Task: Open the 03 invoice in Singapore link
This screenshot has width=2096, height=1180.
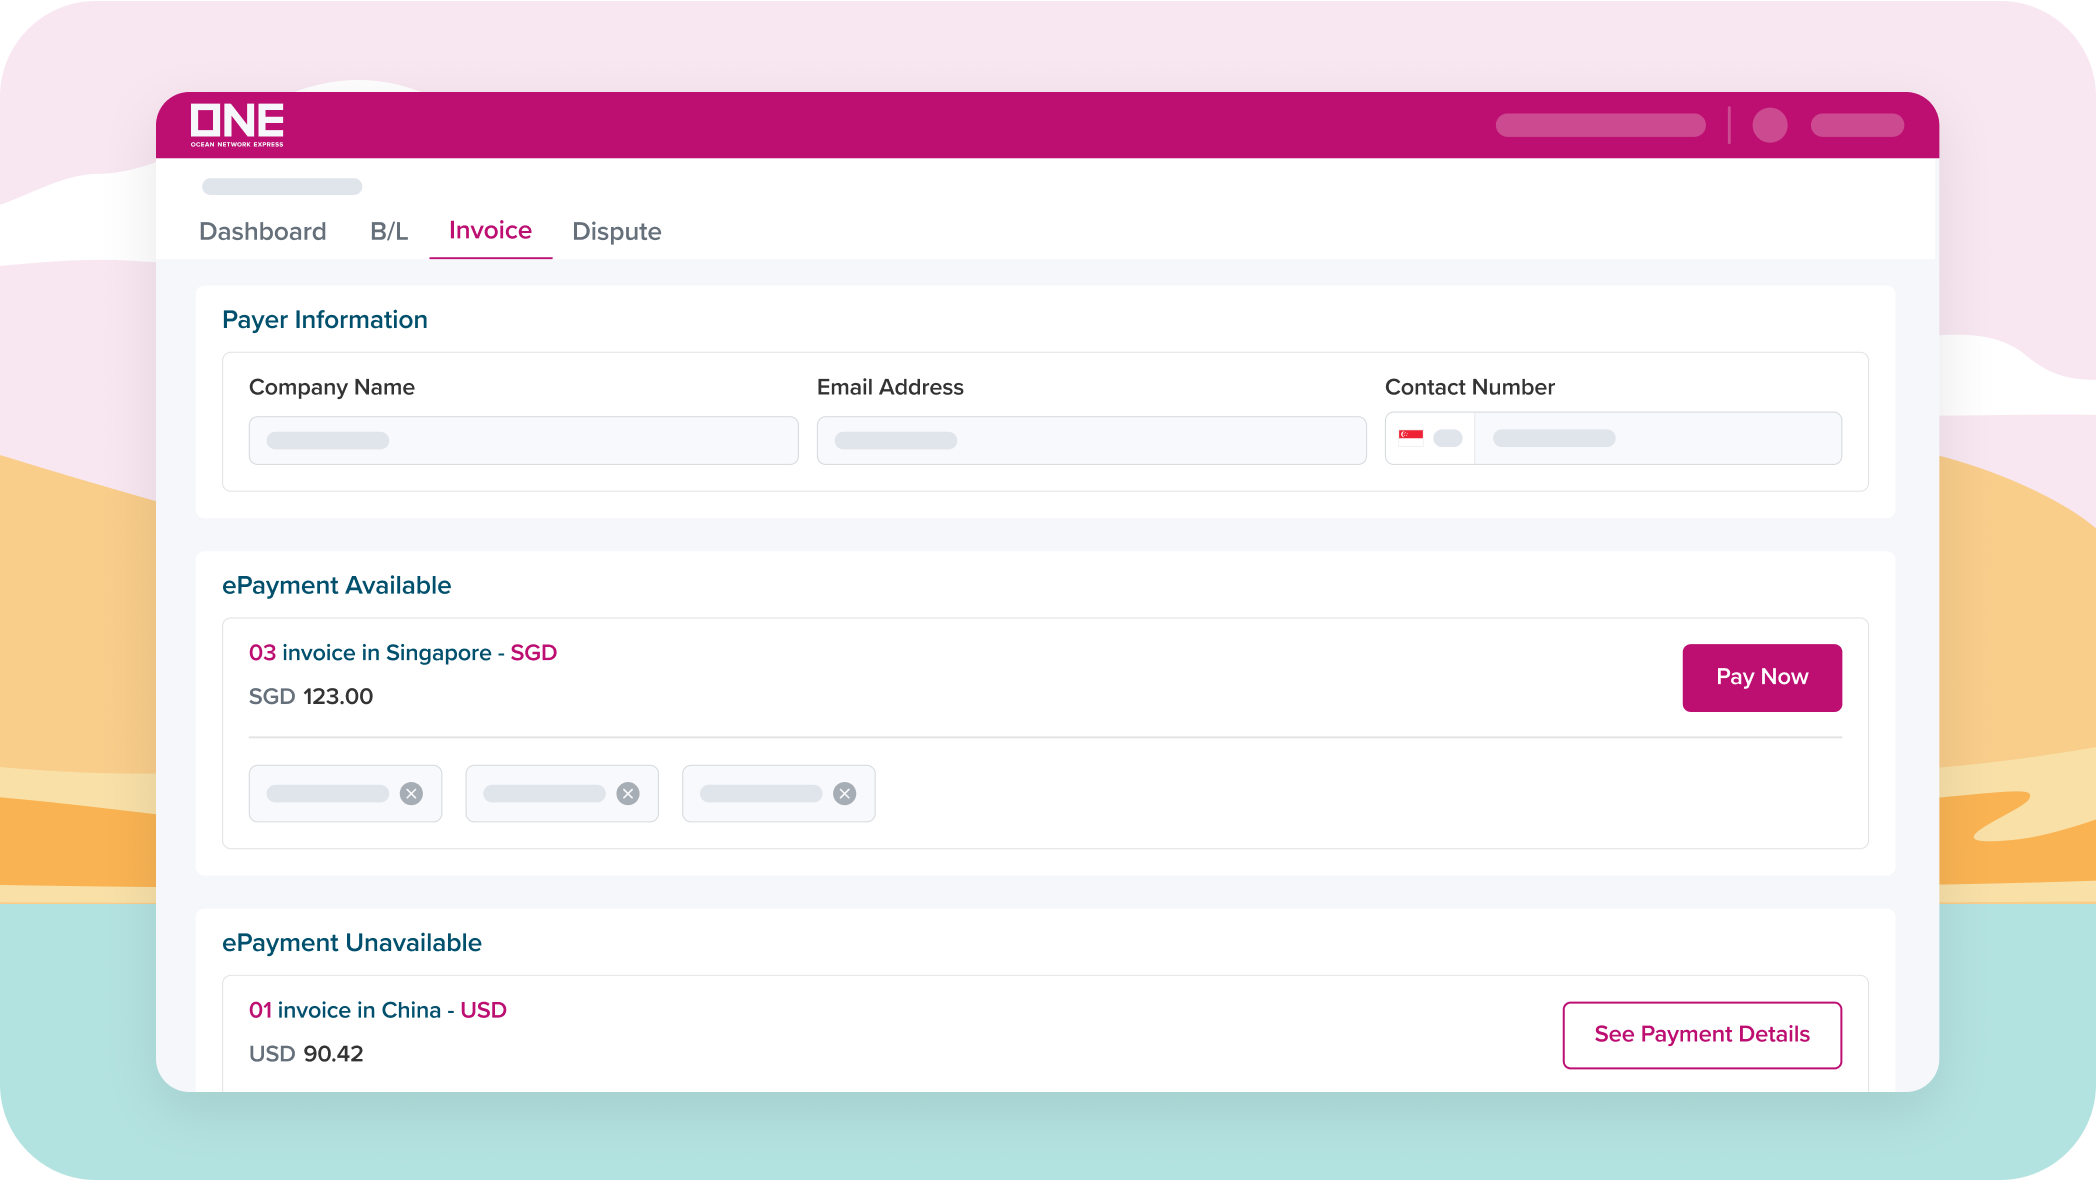Action: (x=402, y=652)
